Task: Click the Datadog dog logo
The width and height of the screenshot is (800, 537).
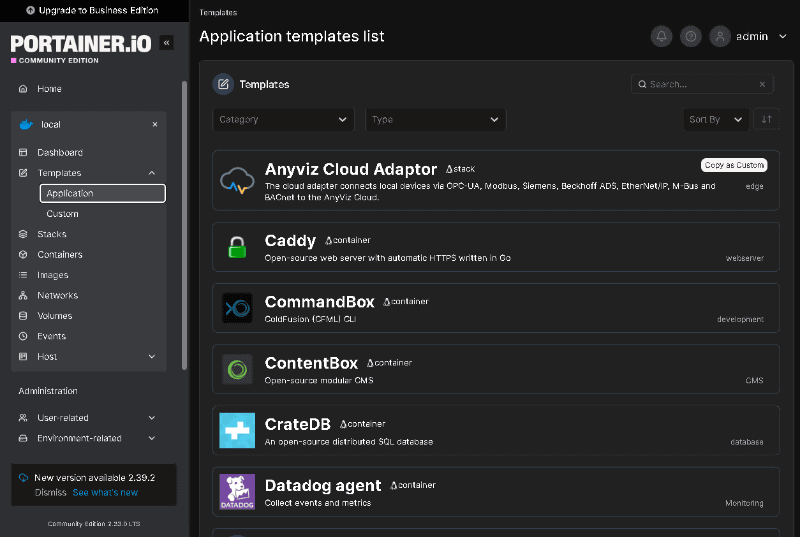Action: [x=237, y=492]
